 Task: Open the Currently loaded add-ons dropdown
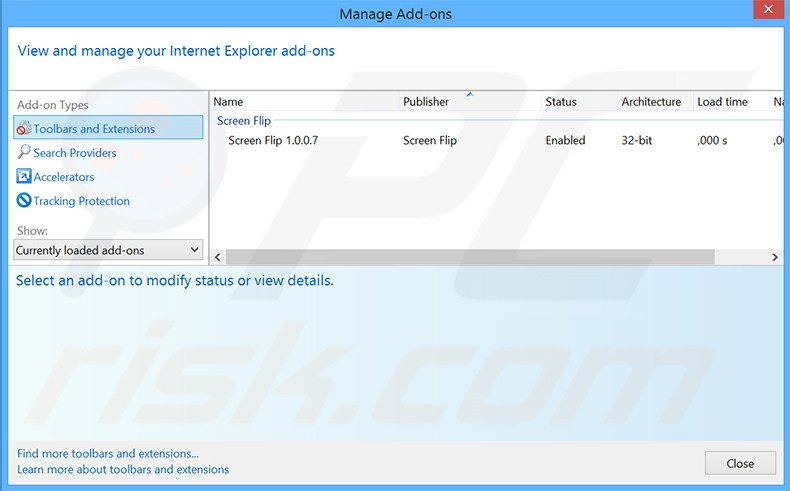point(109,250)
